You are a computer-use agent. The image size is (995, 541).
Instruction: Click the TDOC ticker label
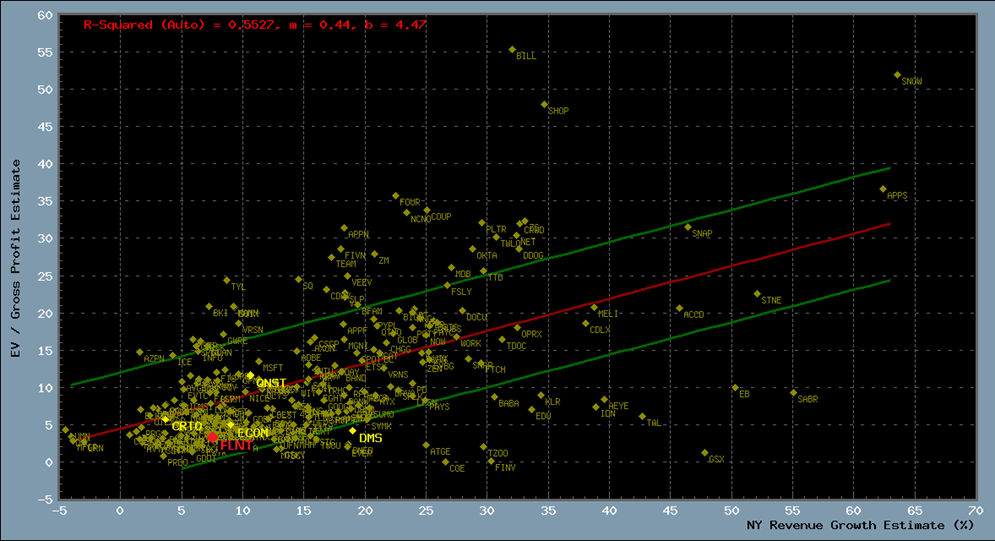[x=517, y=346]
